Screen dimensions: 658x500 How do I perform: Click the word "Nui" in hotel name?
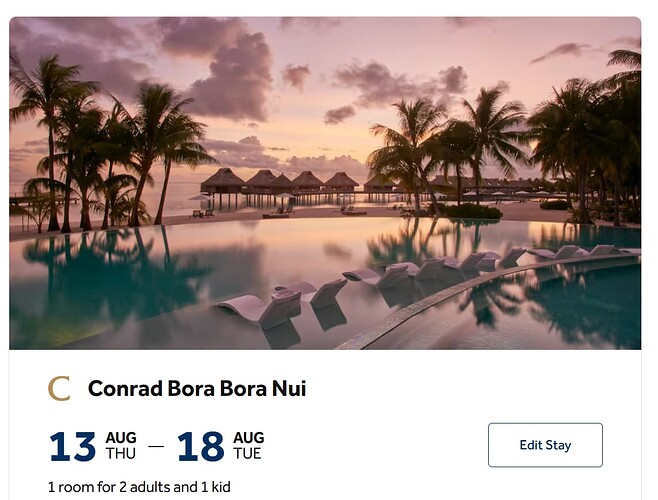coord(287,388)
